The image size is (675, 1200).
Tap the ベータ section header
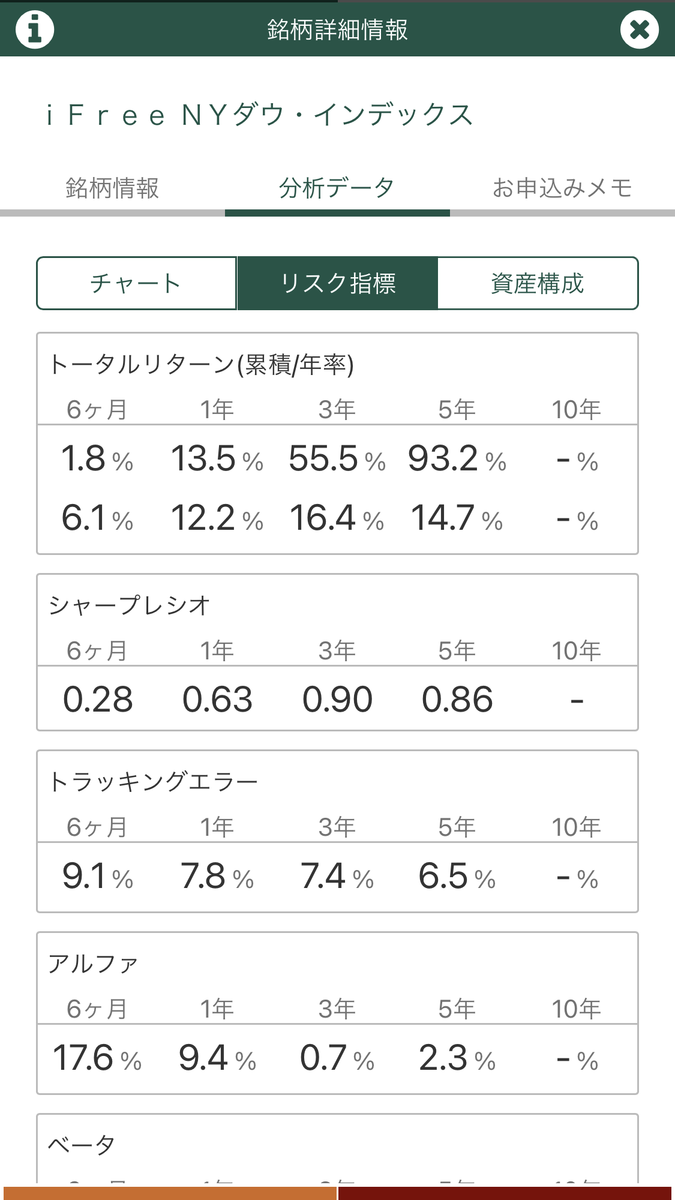pyautogui.click(x=82, y=1144)
